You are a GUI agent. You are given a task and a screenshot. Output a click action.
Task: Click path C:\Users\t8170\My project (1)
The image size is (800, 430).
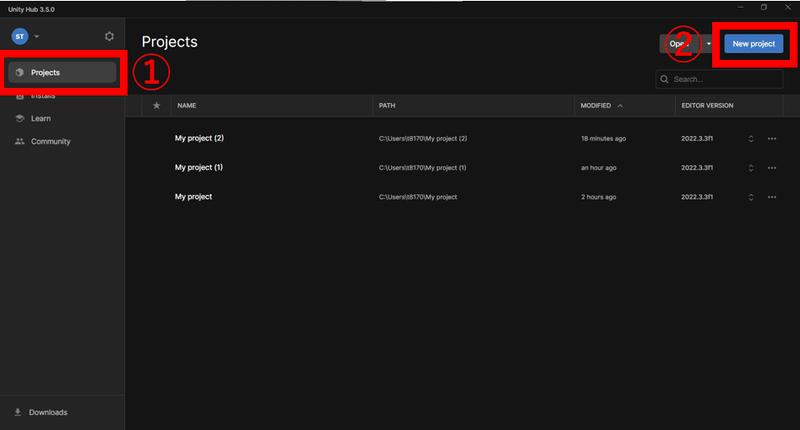422,168
